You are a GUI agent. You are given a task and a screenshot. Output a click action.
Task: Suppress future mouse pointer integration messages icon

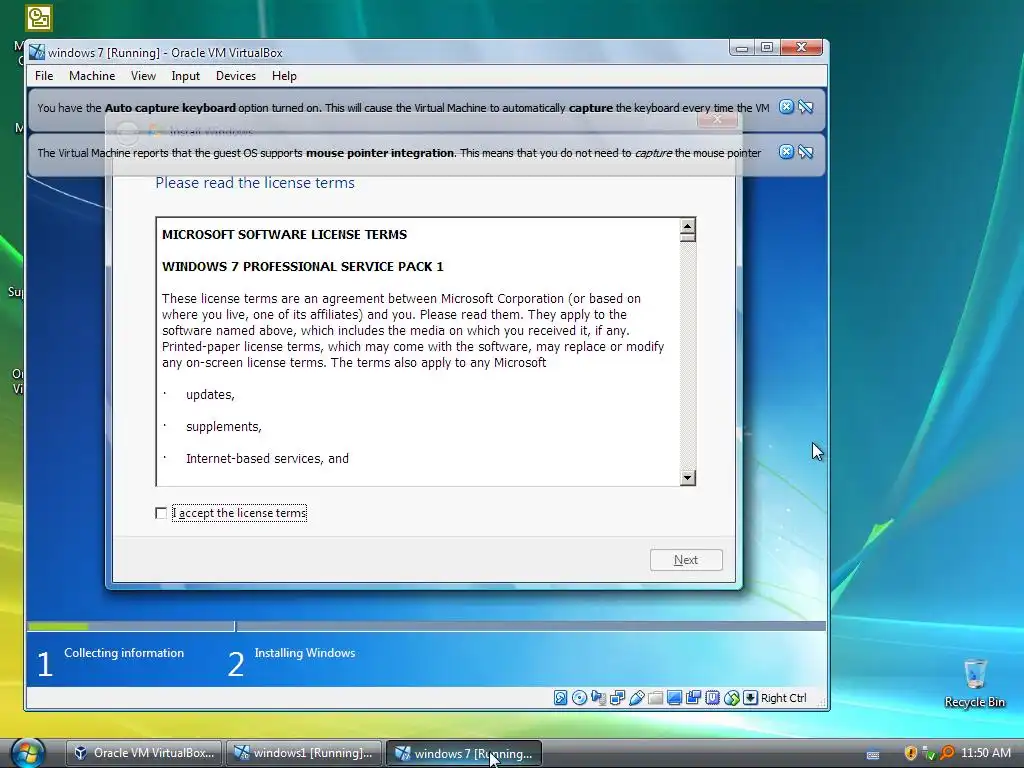(x=806, y=152)
